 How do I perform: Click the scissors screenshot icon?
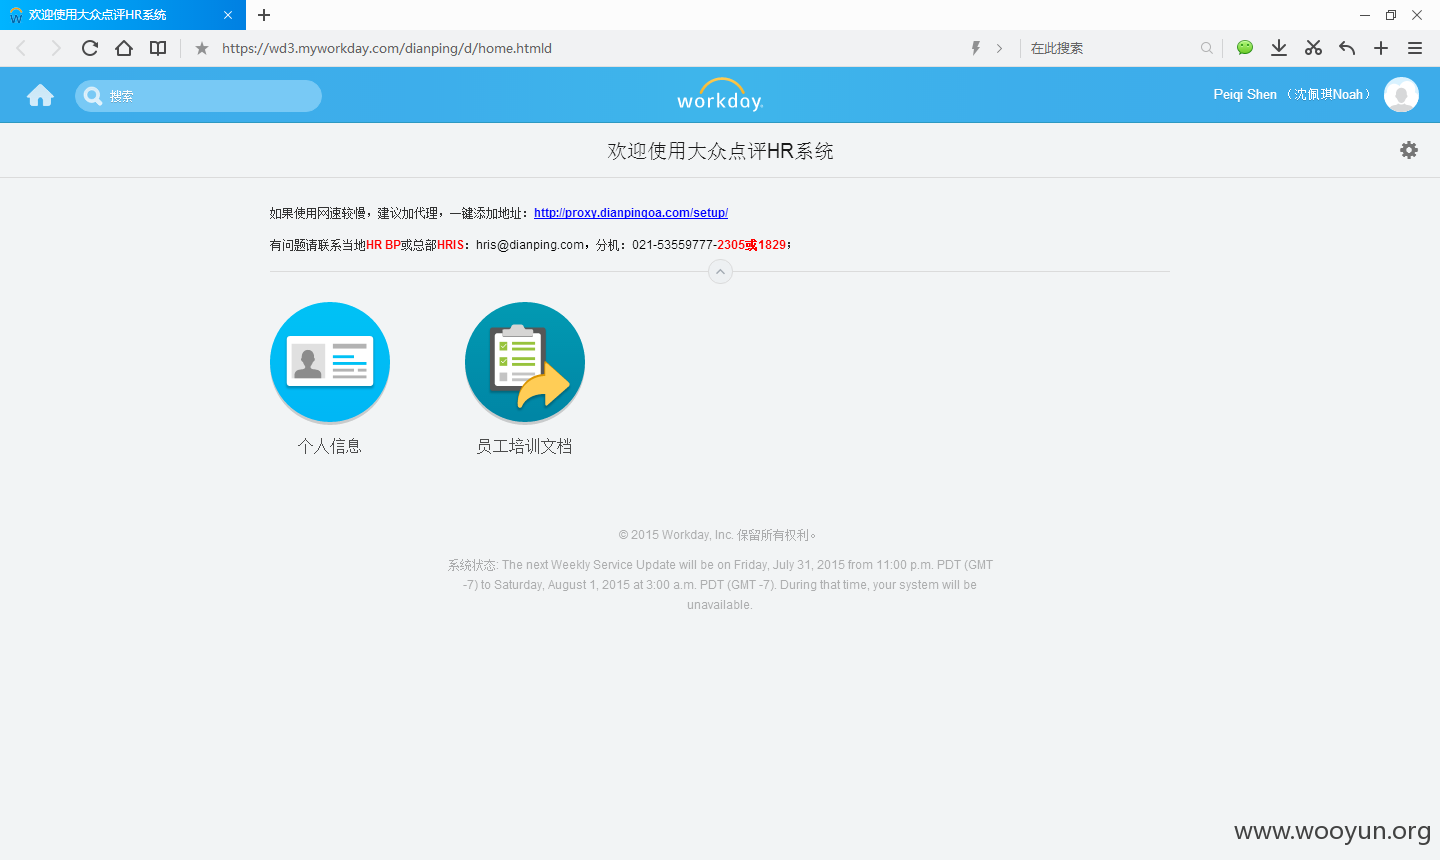(x=1313, y=48)
